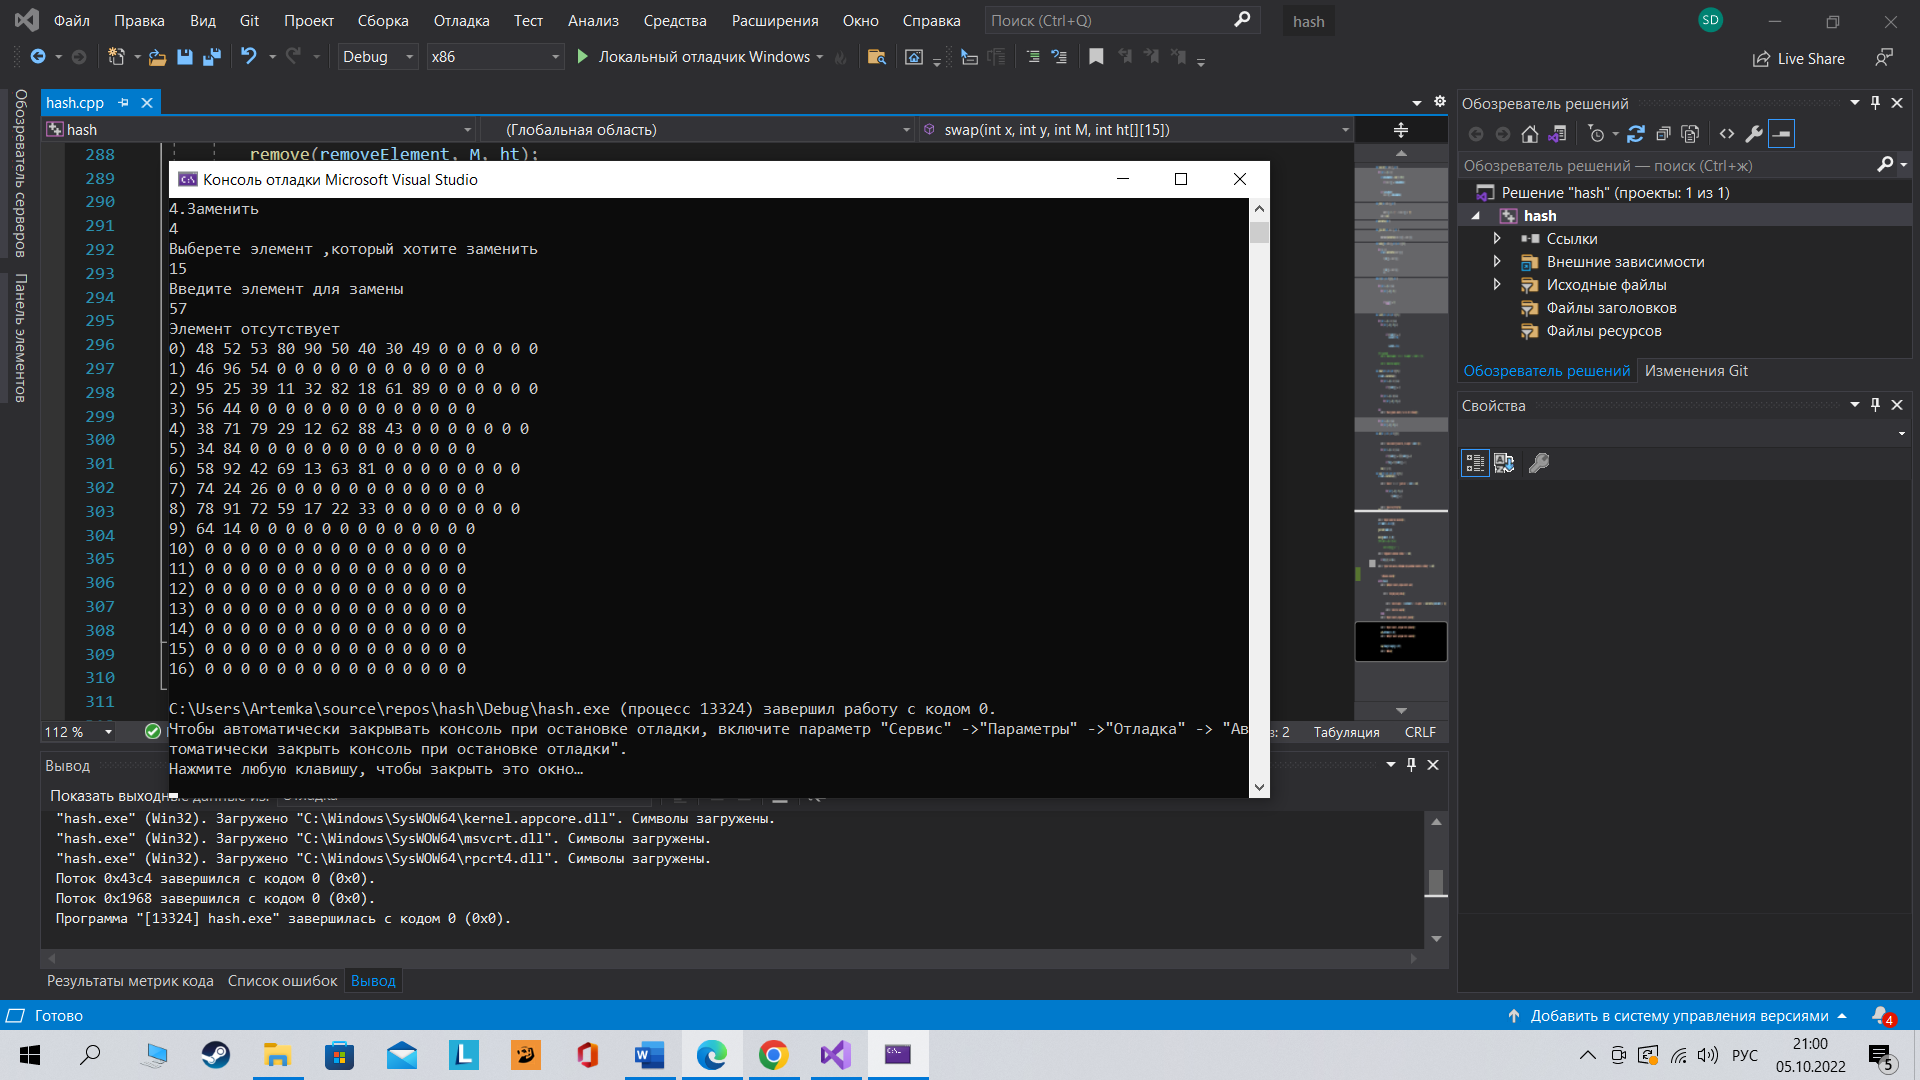Screen dimensions: 1920x1080
Task: Click the New Item toolbar icon
Action: click(x=117, y=57)
